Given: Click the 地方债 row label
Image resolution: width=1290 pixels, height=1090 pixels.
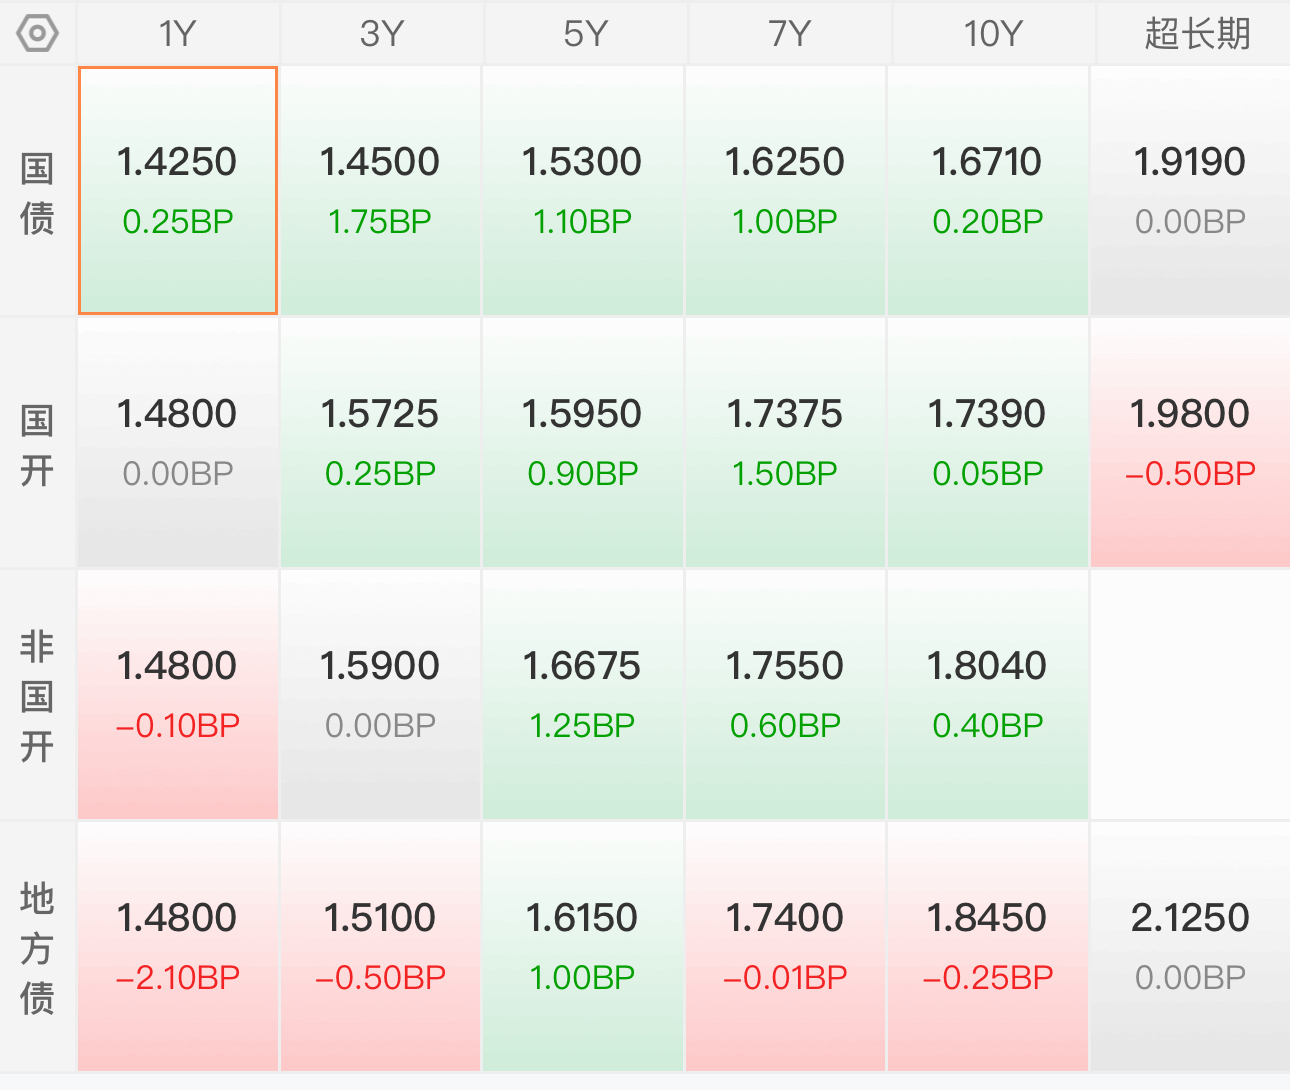Looking at the screenshot, I should pyautogui.click(x=37, y=948).
